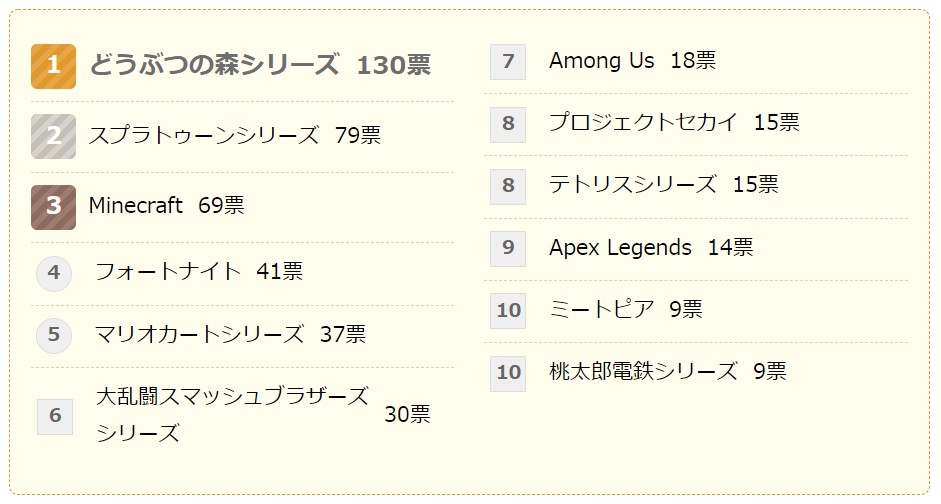The image size is (941, 504).
Task: Click the フォートナイト ranking entry
Action: click(168, 271)
